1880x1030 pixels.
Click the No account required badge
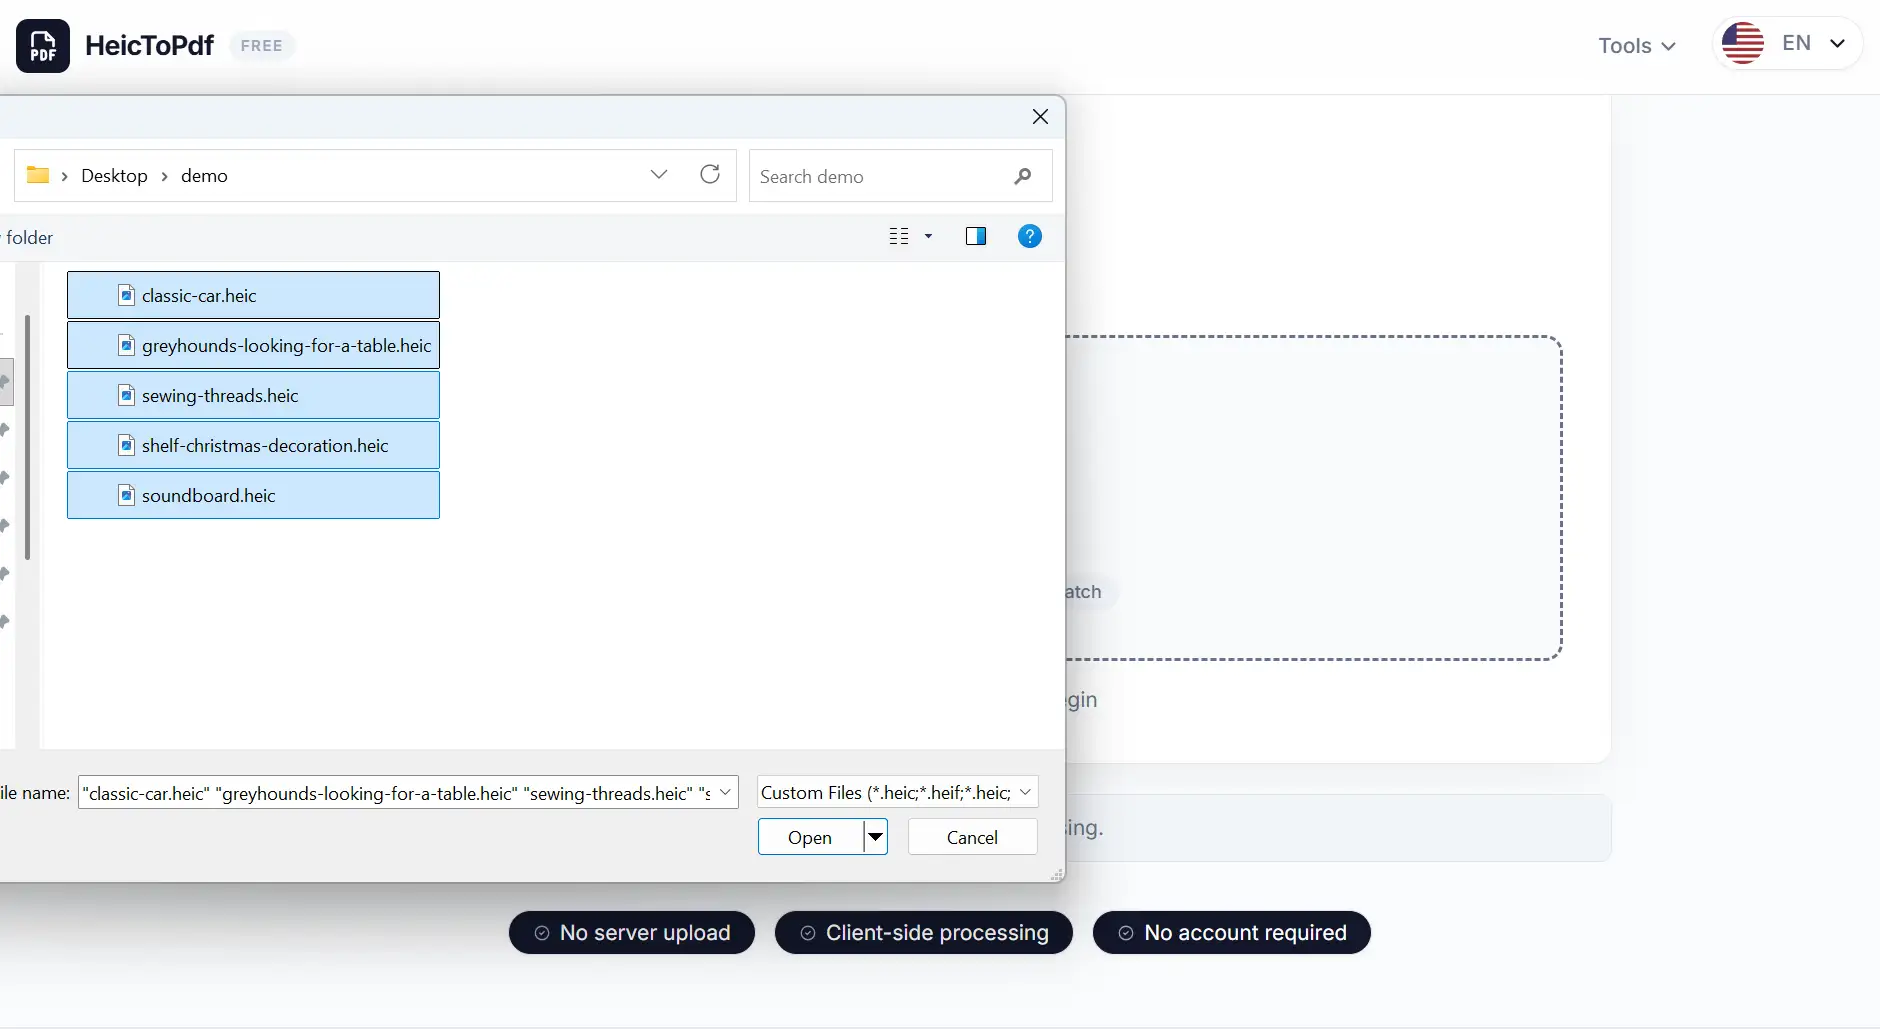[x=1232, y=933]
